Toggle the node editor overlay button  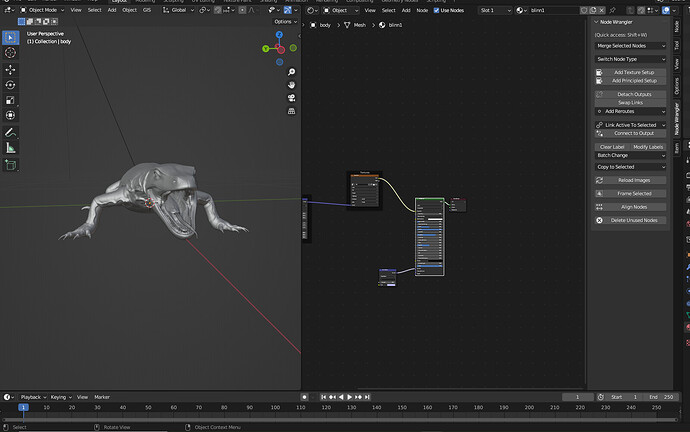coord(666,10)
